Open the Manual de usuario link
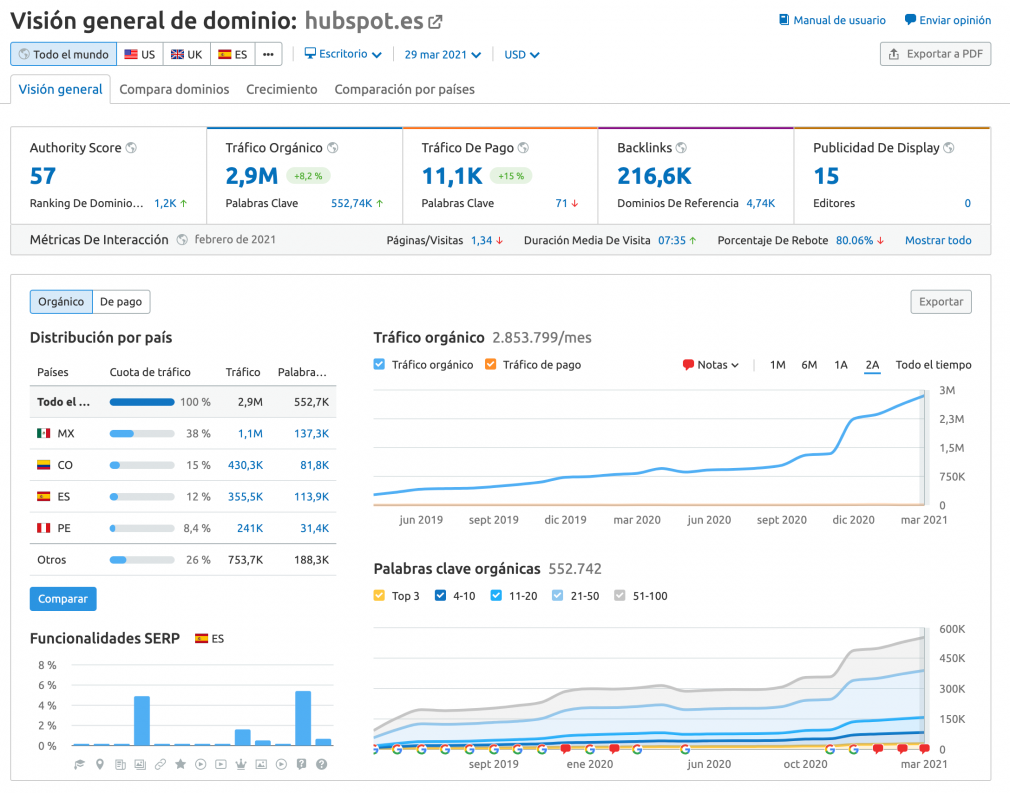This screenshot has width=1010, height=793. [x=832, y=20]
